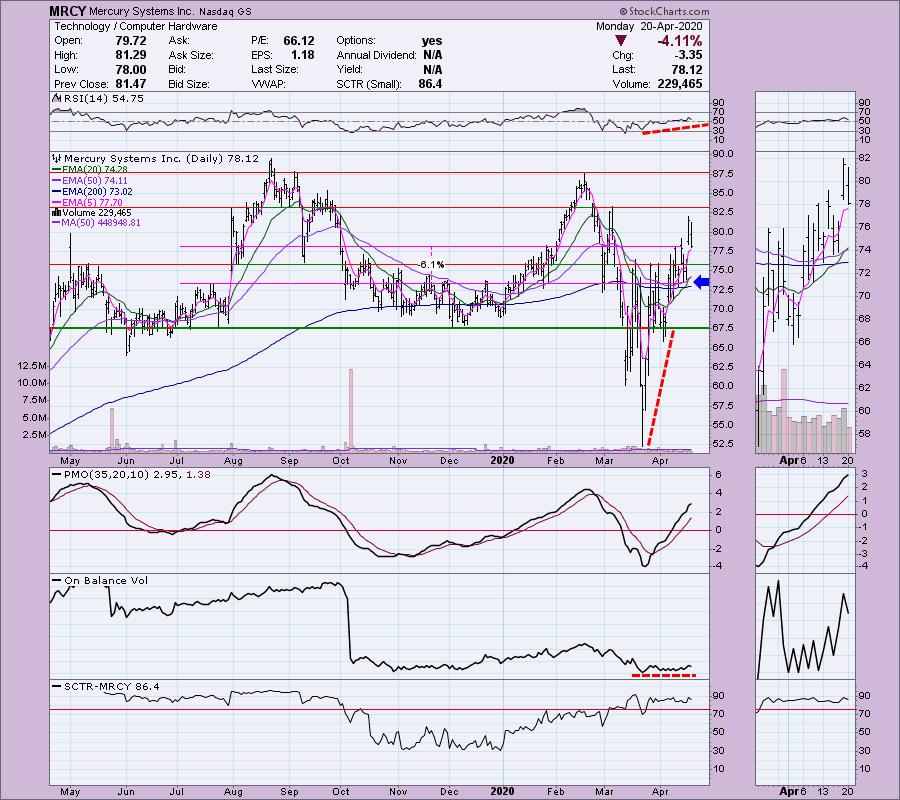Click the zoomed RSI thumbnail panel
The width and height of the screenshot is (900, 800).
point(805,121)
